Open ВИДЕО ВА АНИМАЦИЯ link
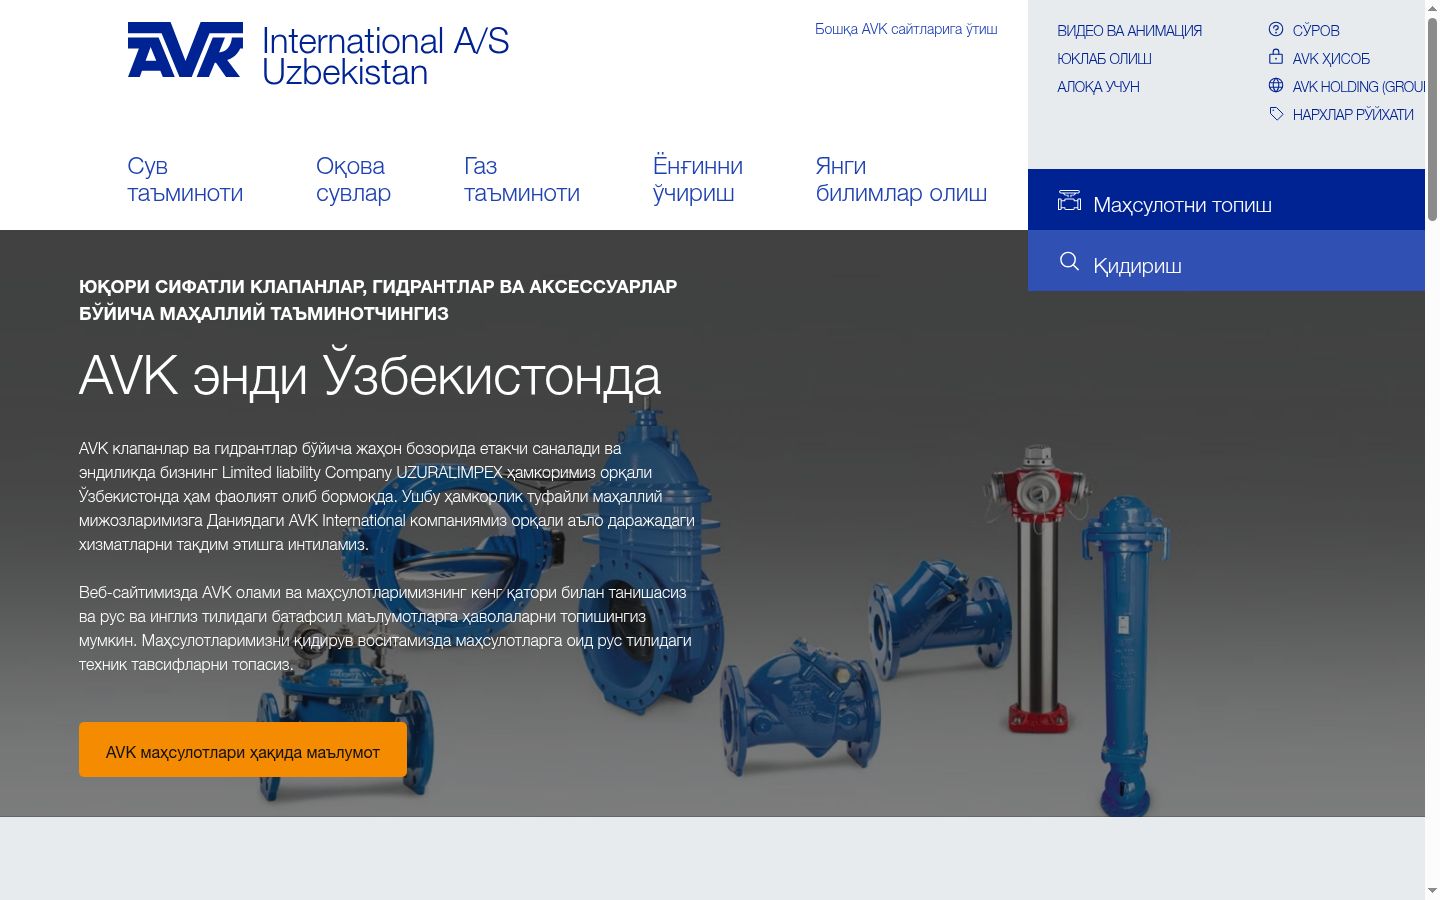This screenshot has height=900, width=1440. [x=1130, y=31]
